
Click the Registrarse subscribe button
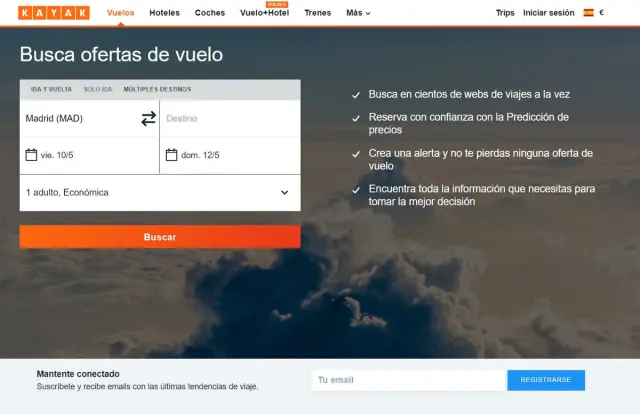(545, 380)
